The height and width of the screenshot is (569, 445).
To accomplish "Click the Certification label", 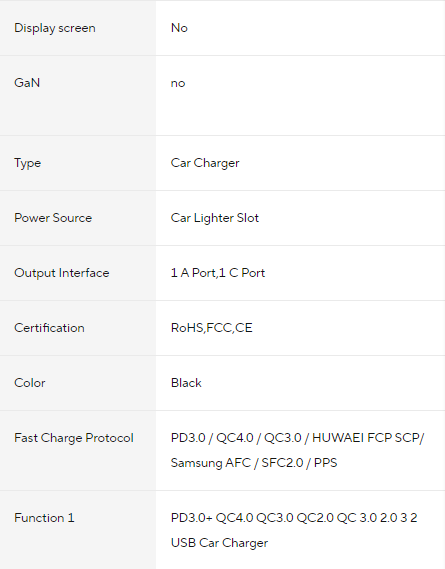I will pyautogui.click(x=49, y=328).
